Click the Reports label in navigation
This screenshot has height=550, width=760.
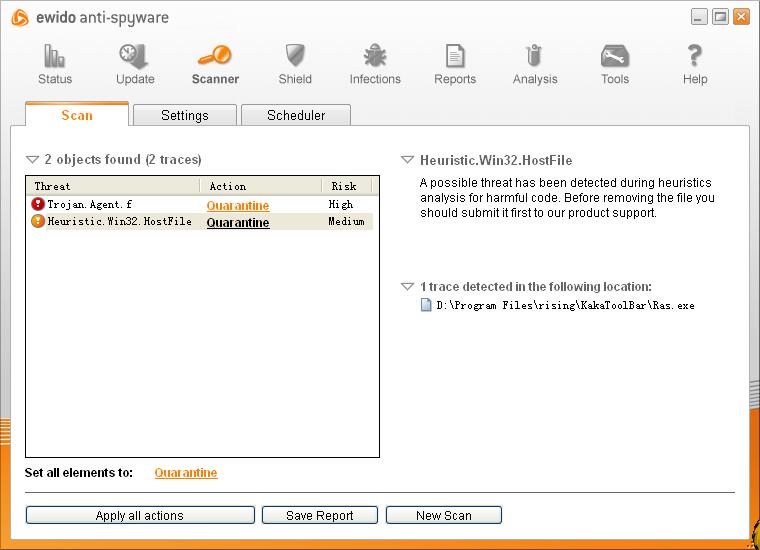[455, 79]
